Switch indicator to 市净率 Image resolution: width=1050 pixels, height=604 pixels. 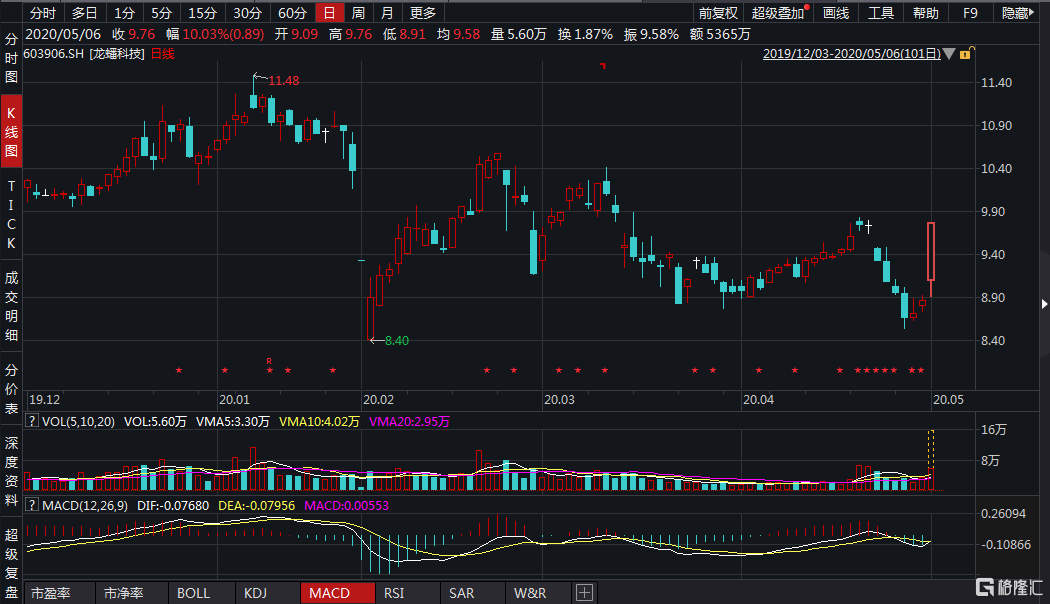tap(124, 593)
